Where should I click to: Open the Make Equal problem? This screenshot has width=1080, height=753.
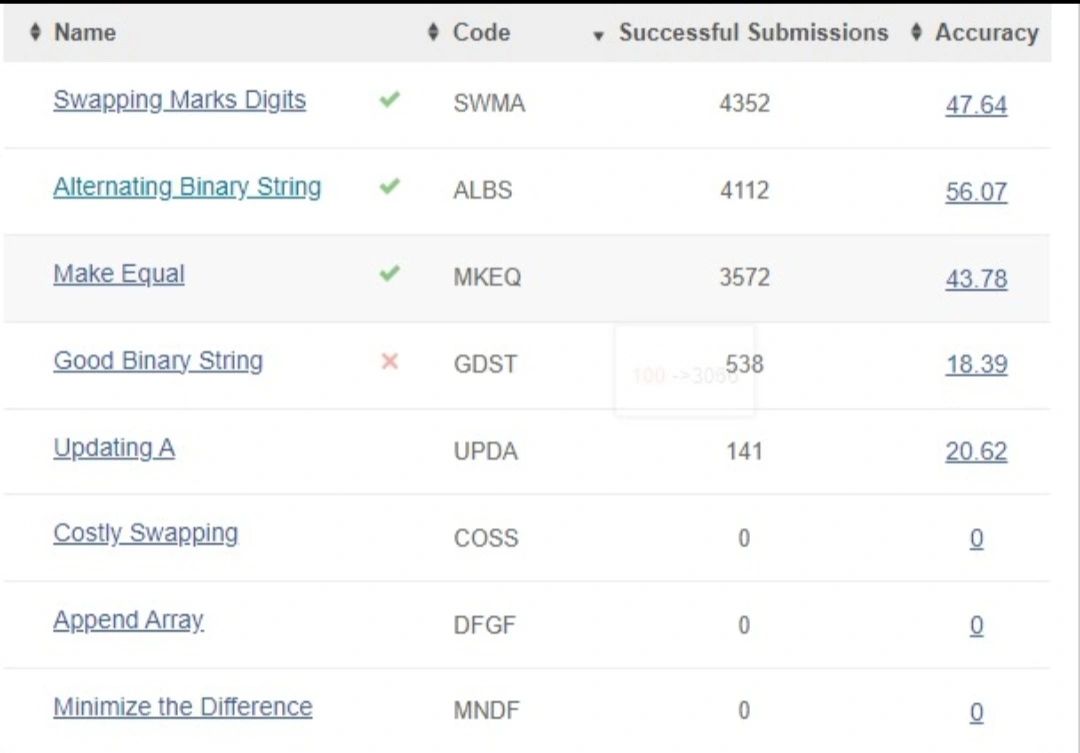tap(119, 274)
